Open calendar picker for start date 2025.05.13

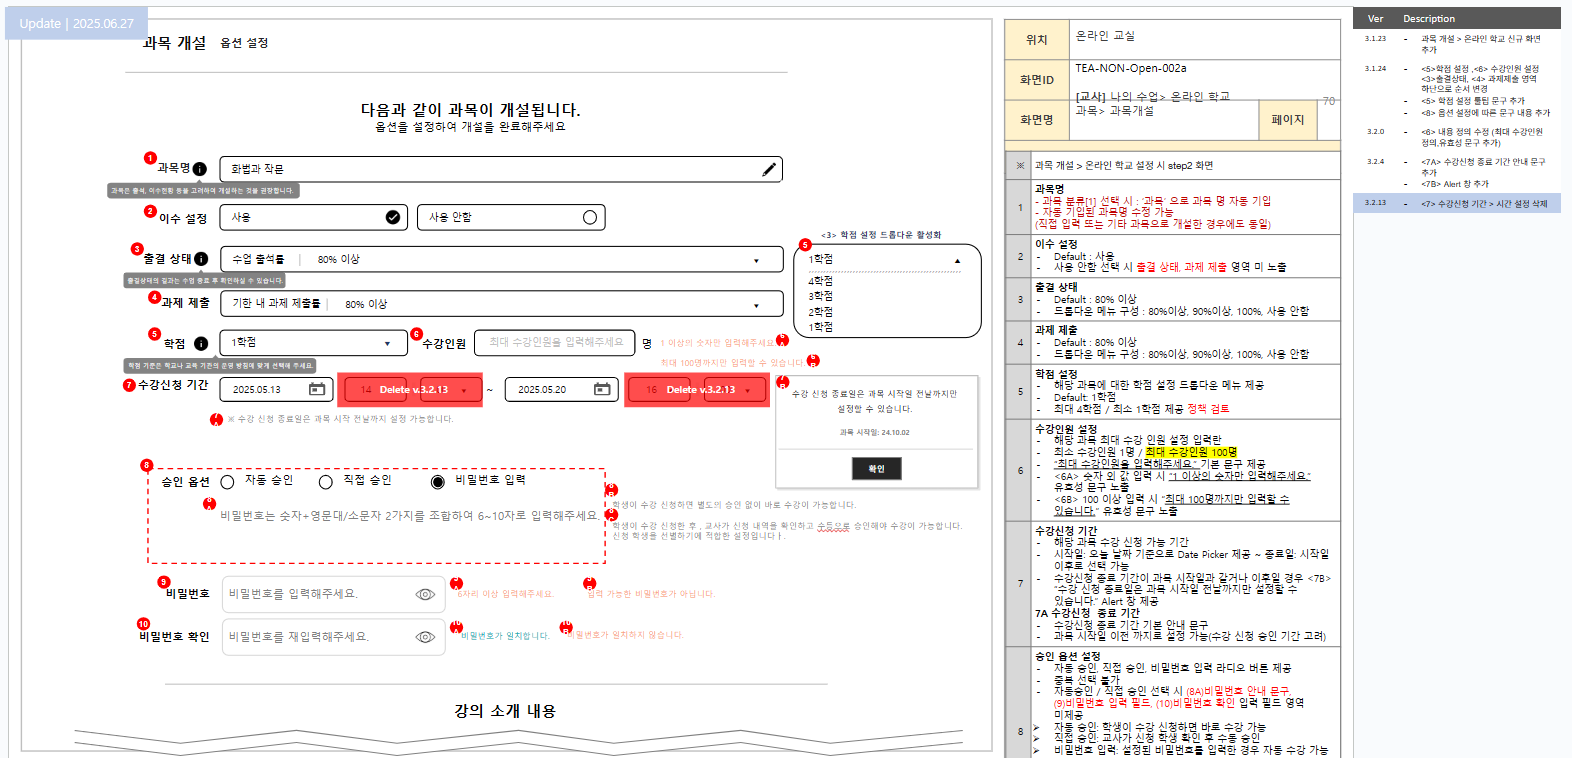pos(317,389)
